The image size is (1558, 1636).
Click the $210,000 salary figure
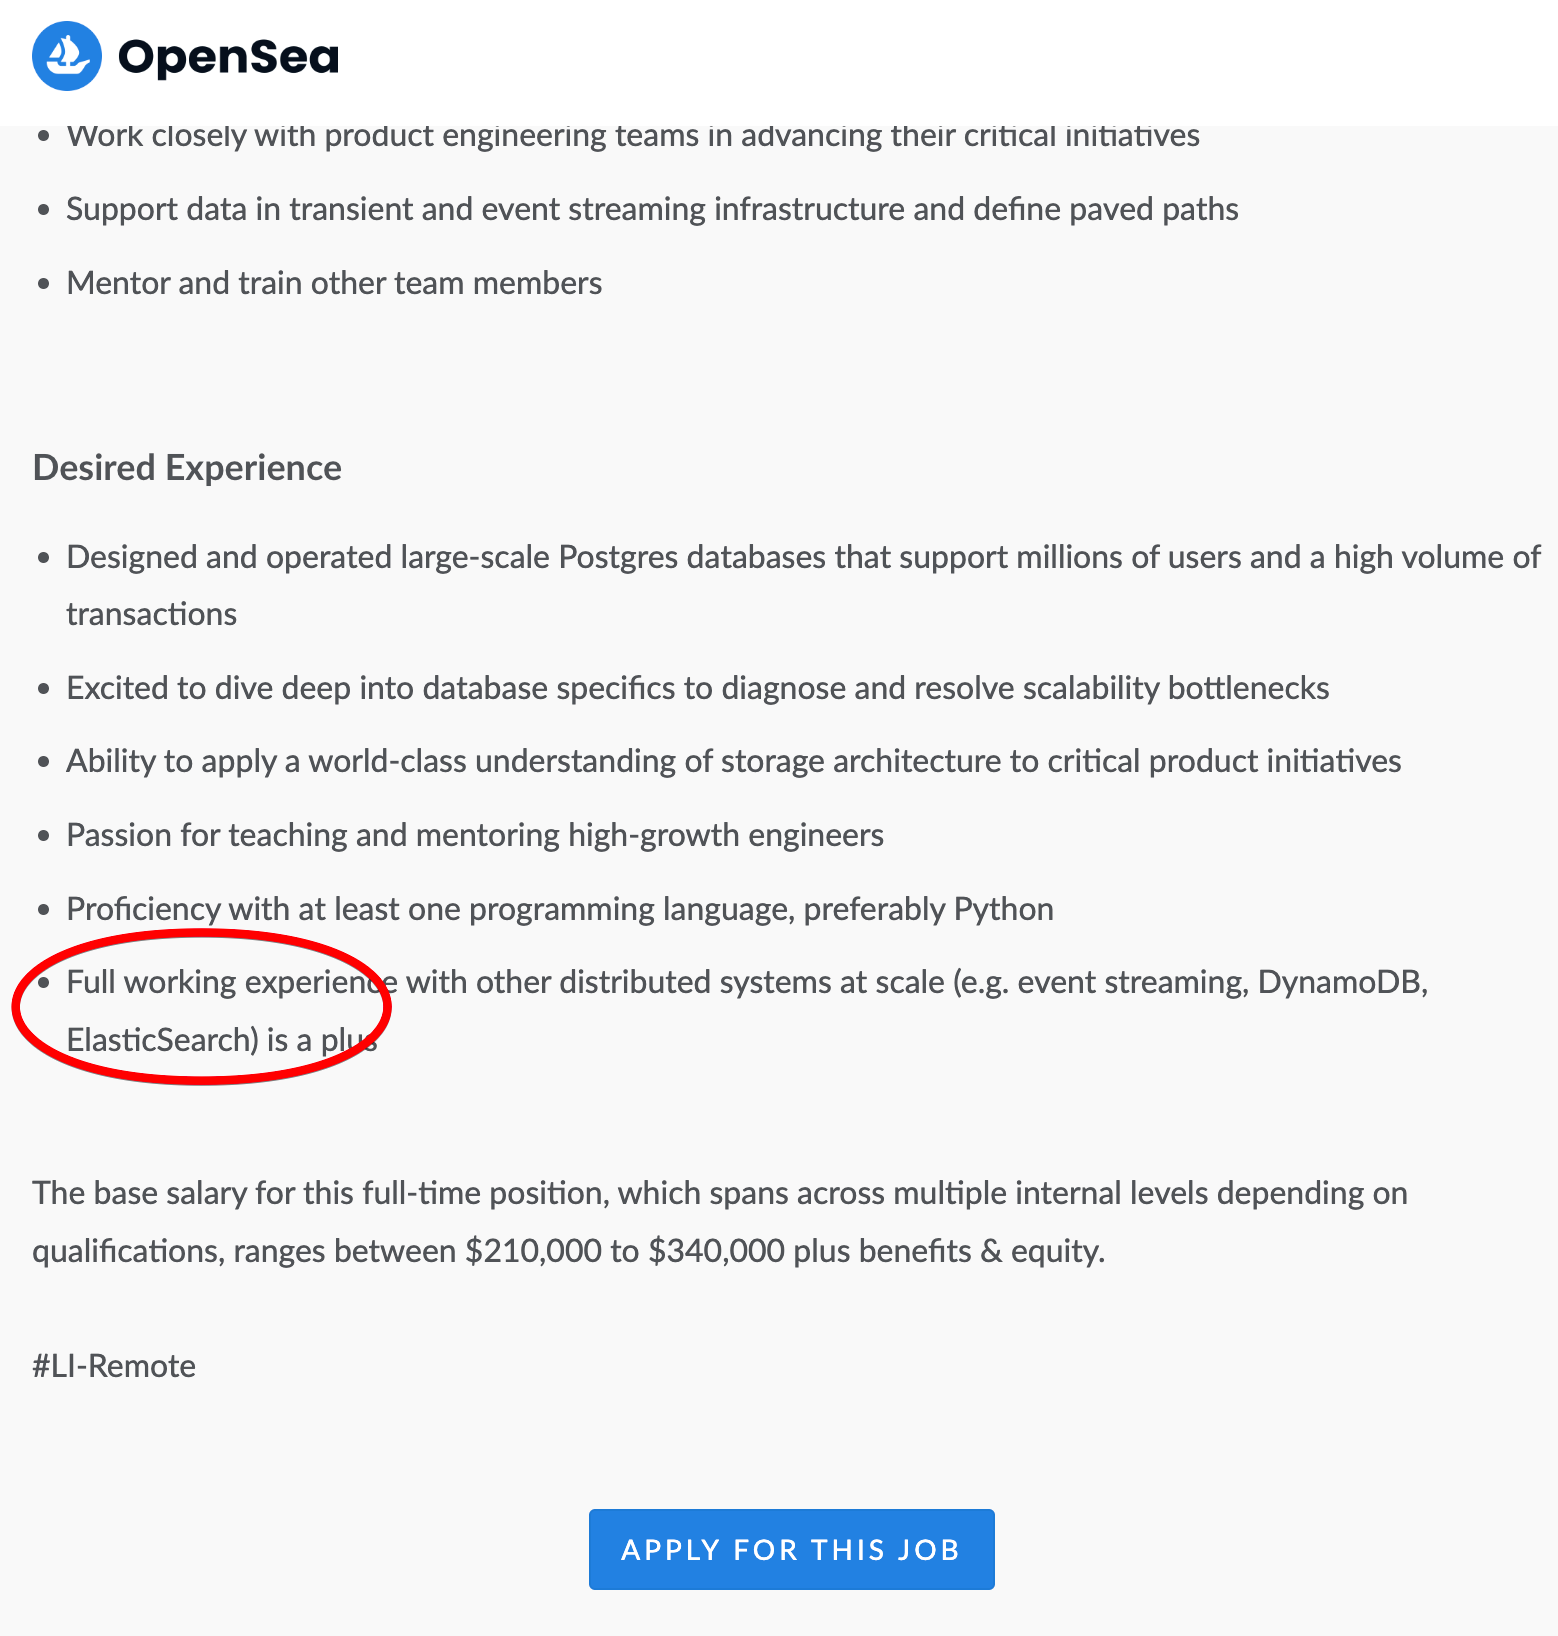(x=533, y=1251)
